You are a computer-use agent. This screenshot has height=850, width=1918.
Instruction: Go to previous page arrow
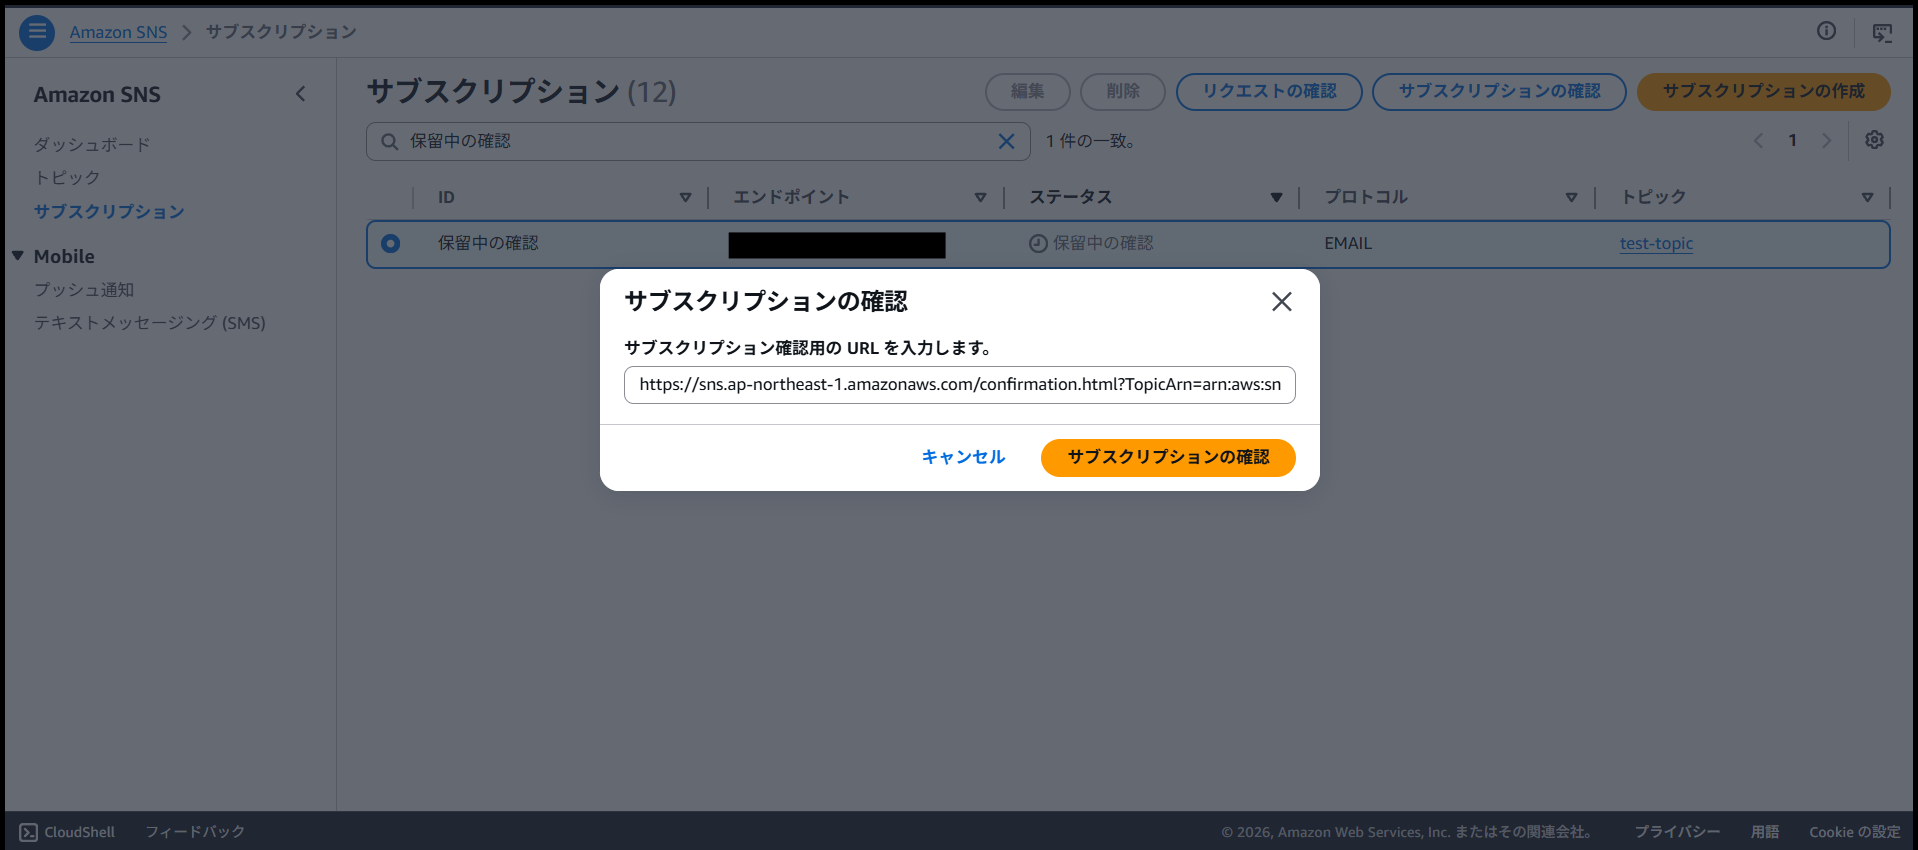click(1758, 141)
